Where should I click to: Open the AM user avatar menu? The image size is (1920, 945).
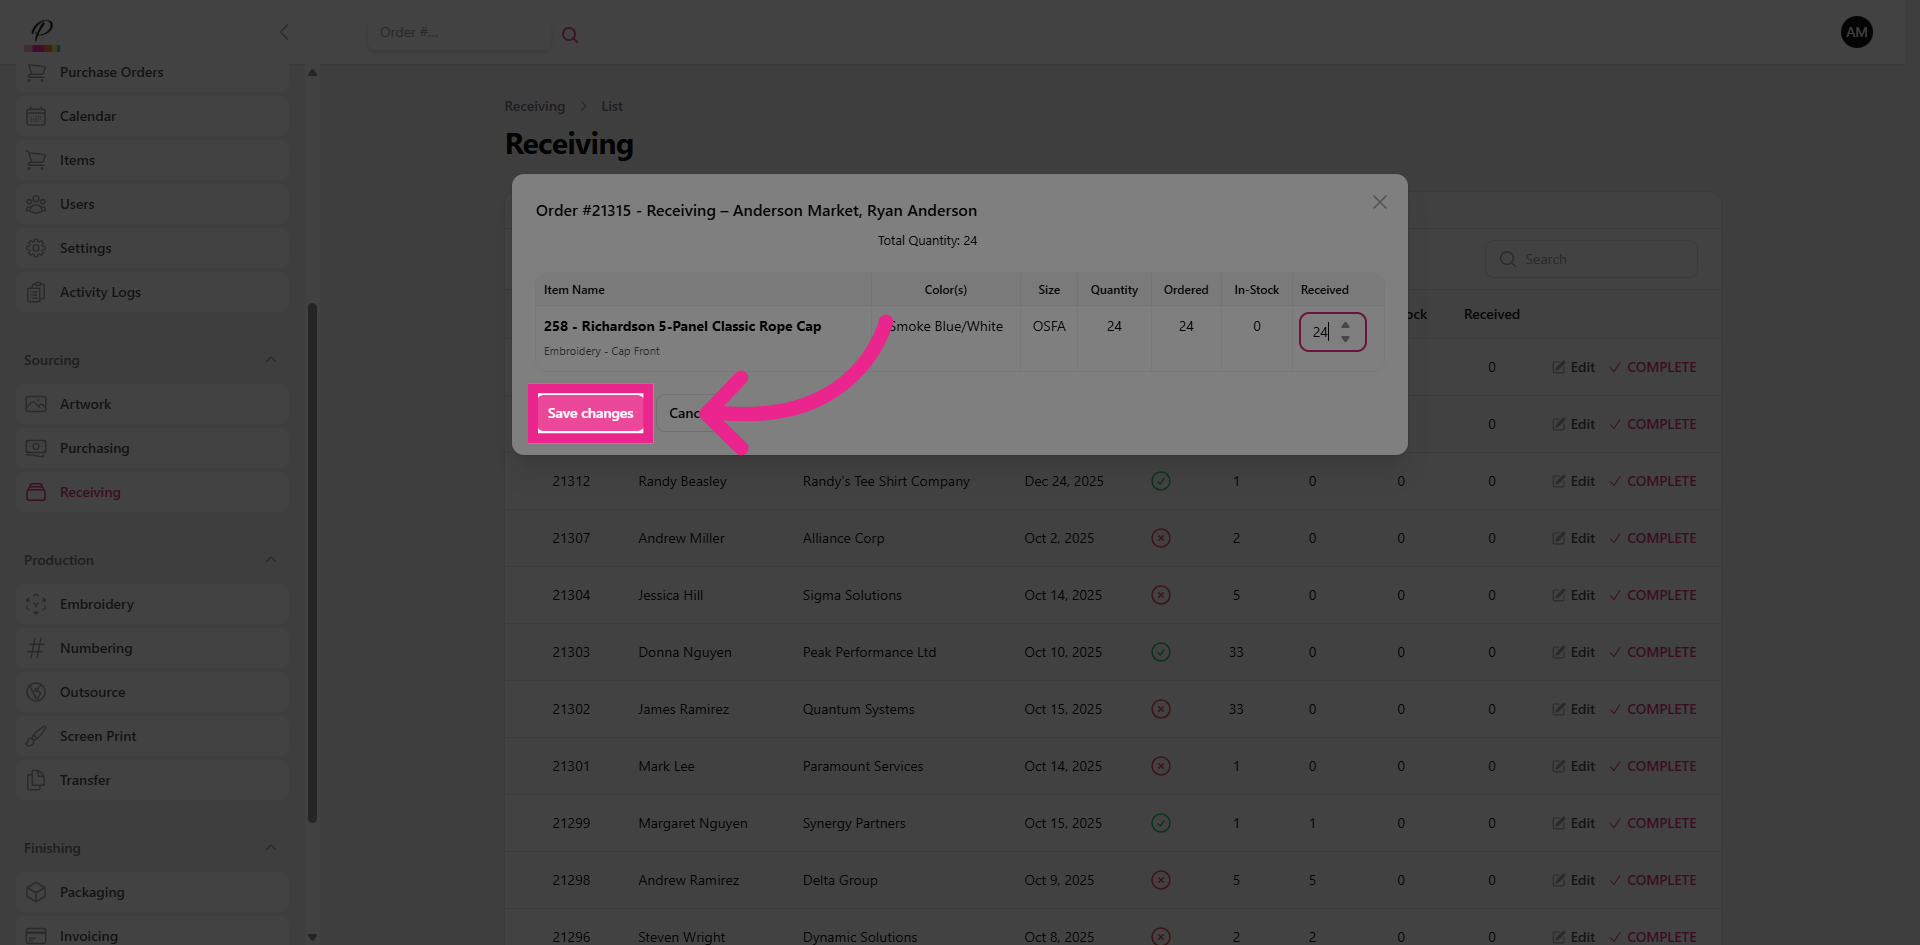coord(1856,32)
